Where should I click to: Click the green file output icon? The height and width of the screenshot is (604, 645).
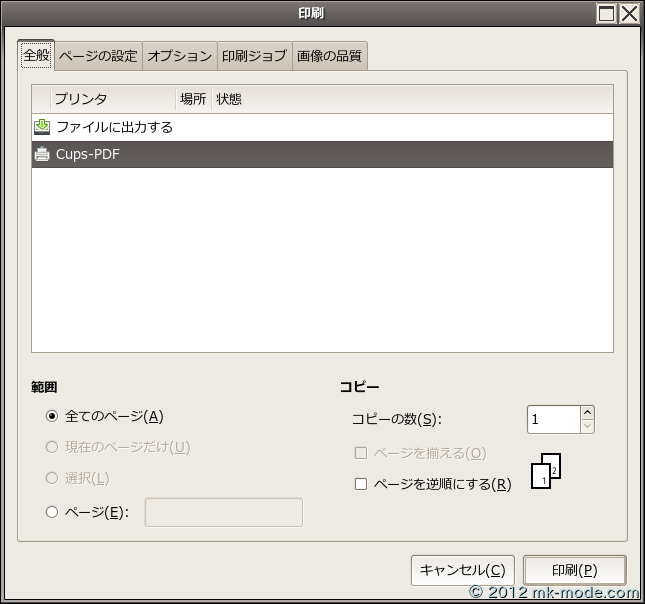pyautogui.click(x=42, y=127)
